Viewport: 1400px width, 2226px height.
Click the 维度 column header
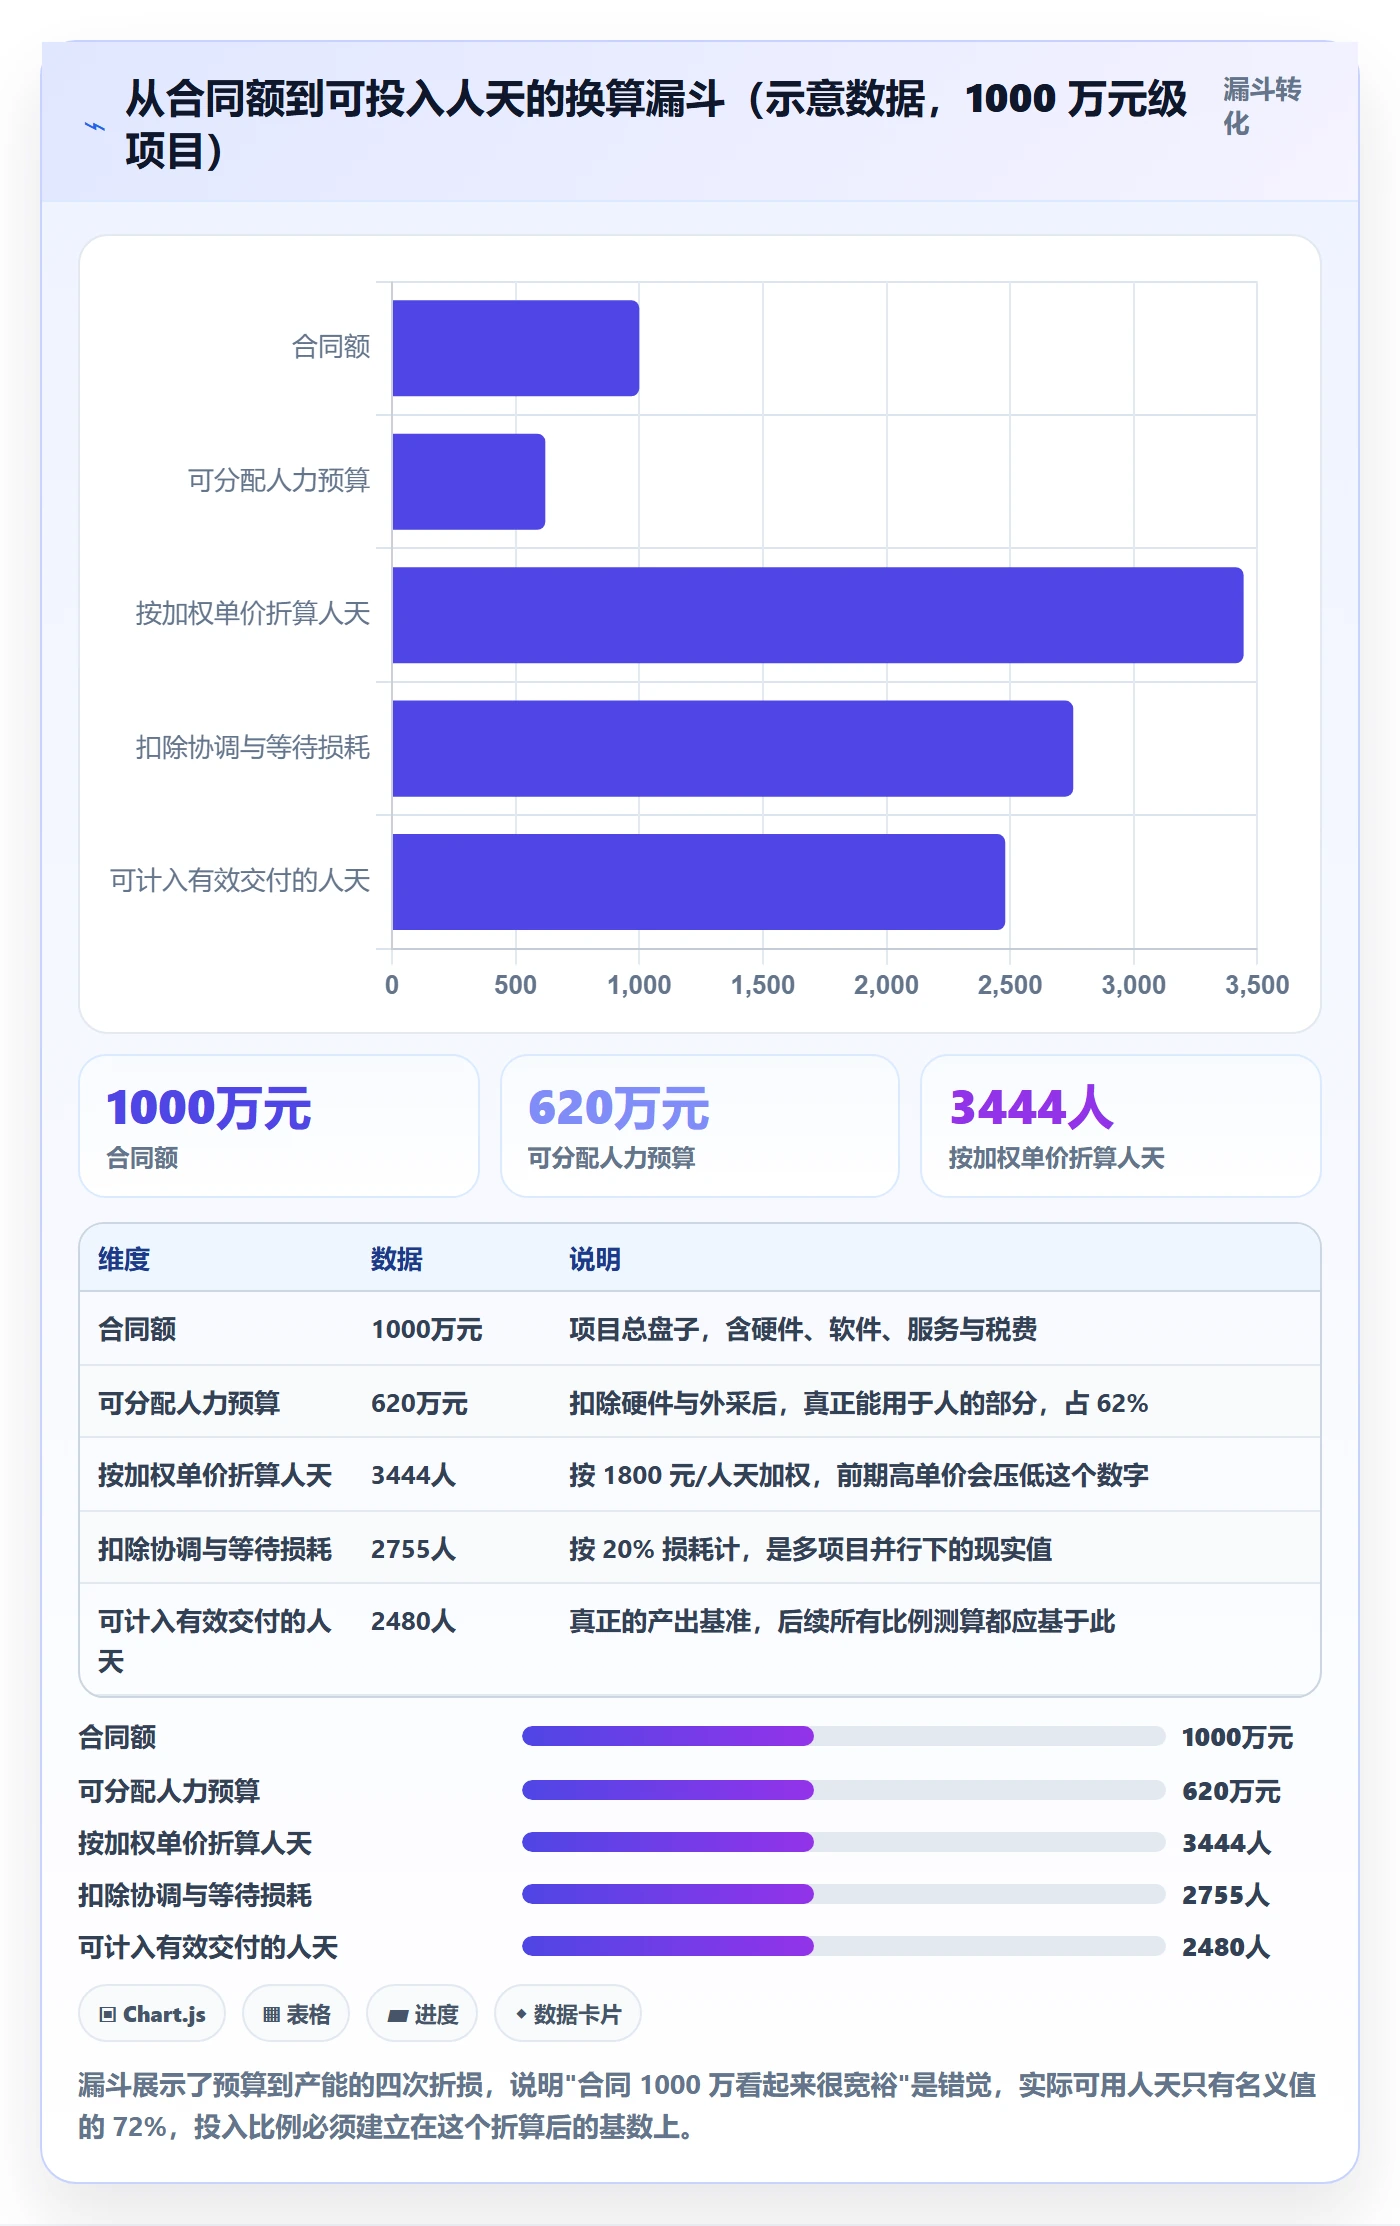(x=124, y=1259)
